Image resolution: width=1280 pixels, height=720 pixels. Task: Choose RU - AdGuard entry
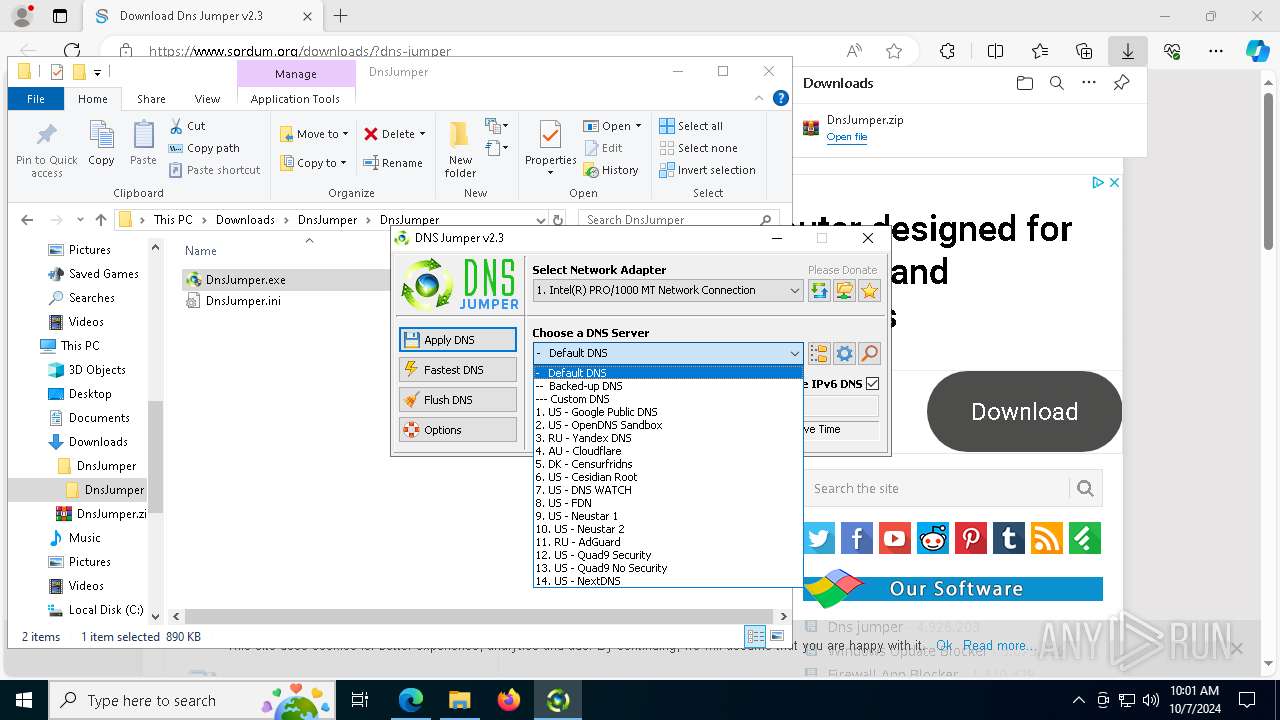pyautogui.click(x=668, y=542)
